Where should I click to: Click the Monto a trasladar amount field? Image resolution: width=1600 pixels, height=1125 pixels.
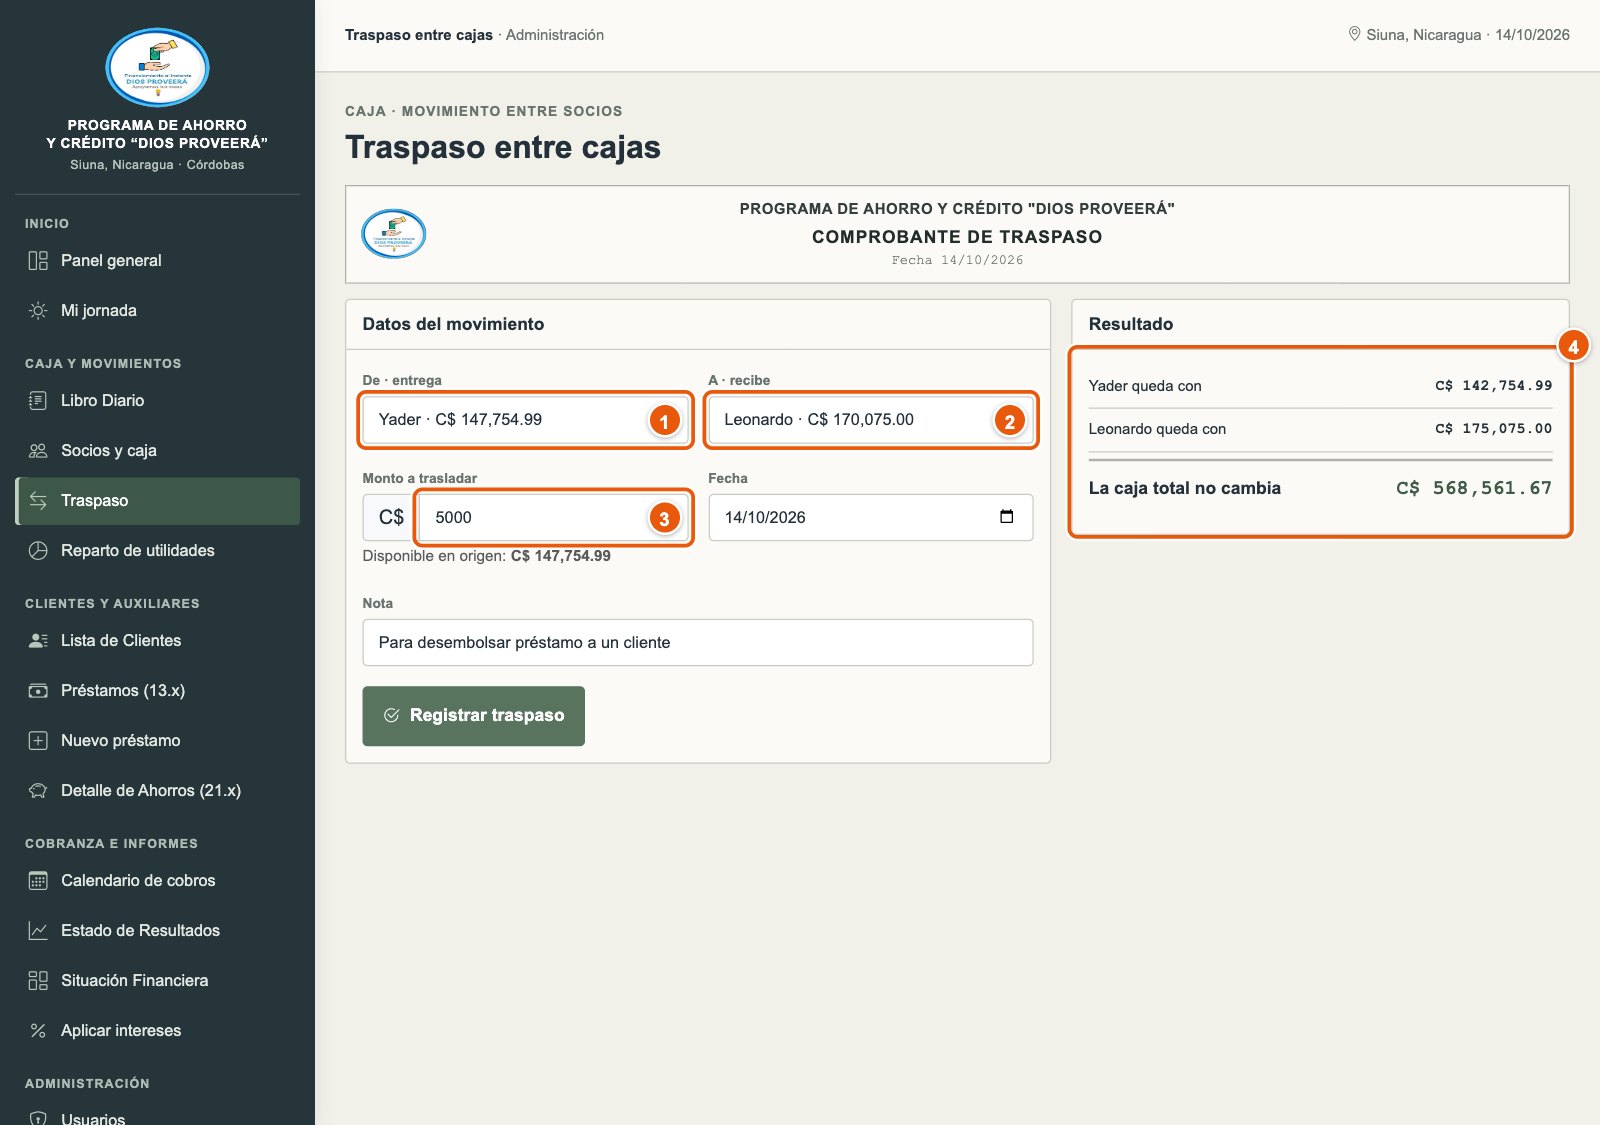[553, 518]
